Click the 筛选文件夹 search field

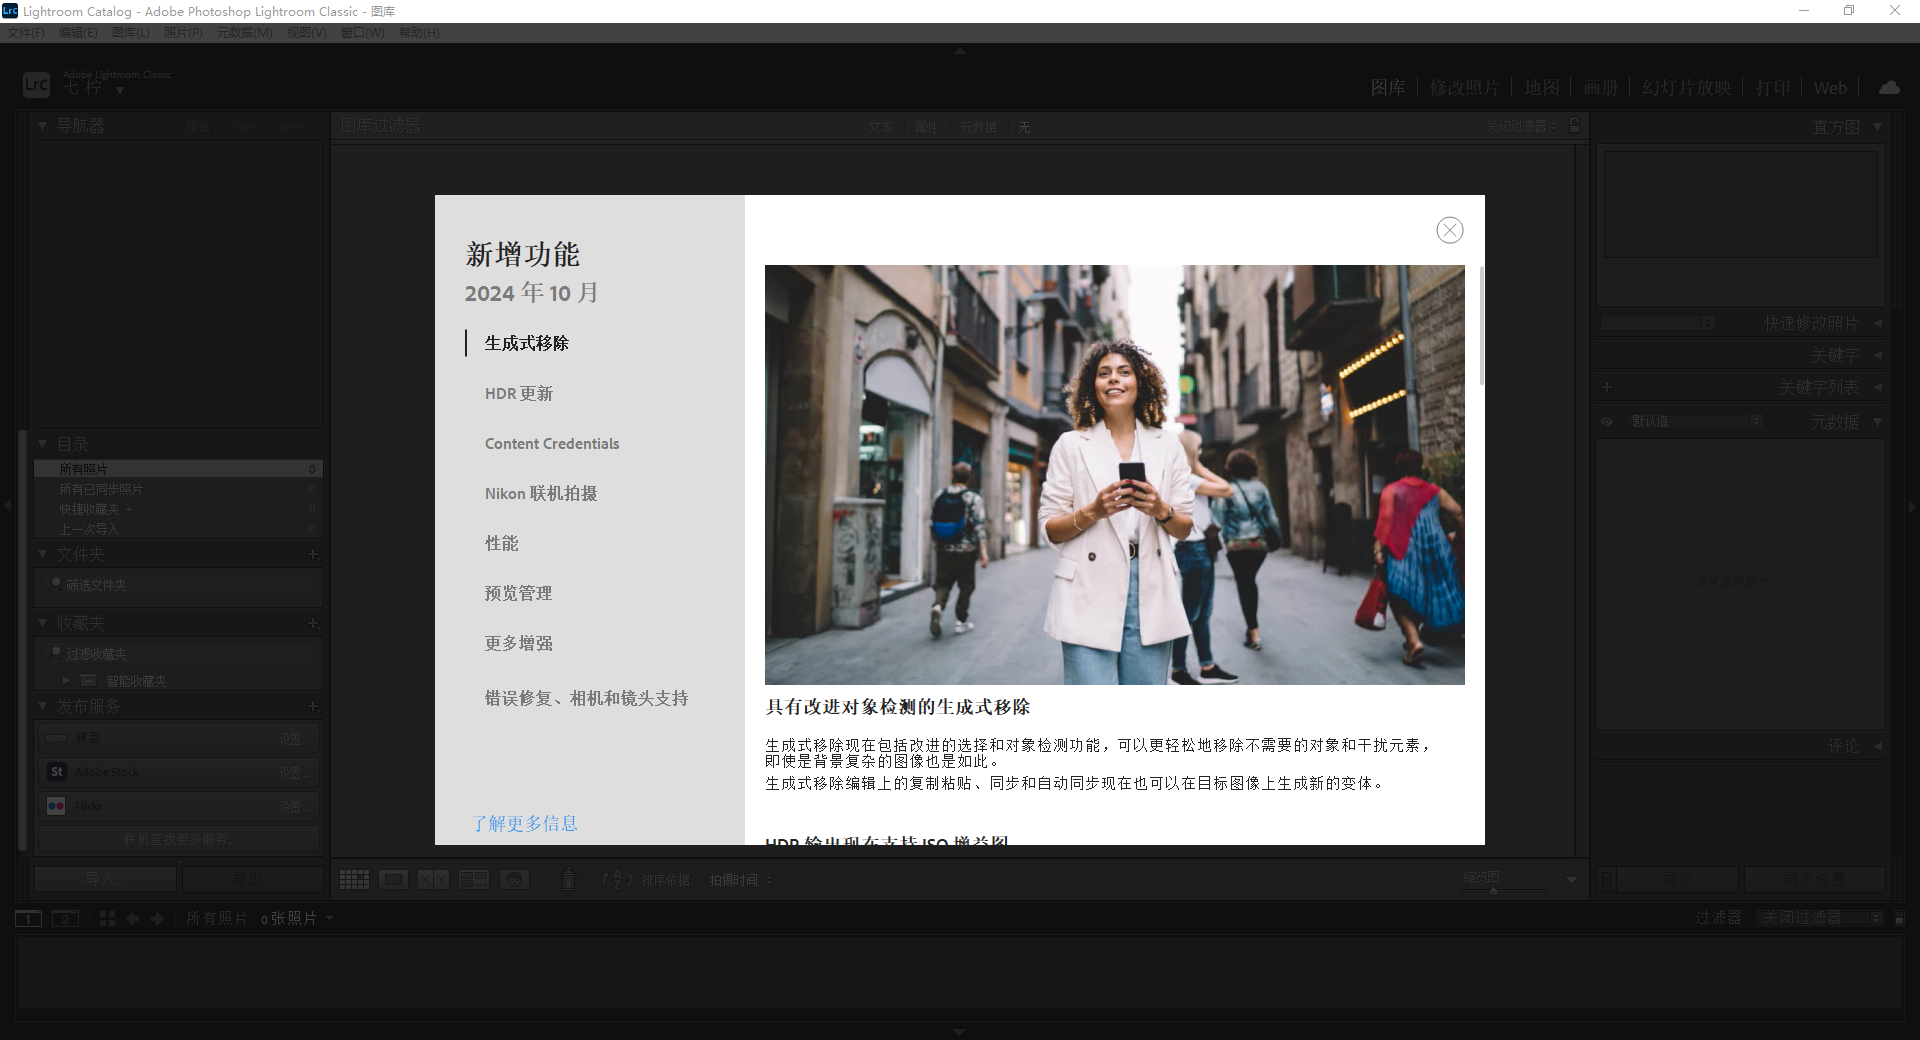(180, 585)
